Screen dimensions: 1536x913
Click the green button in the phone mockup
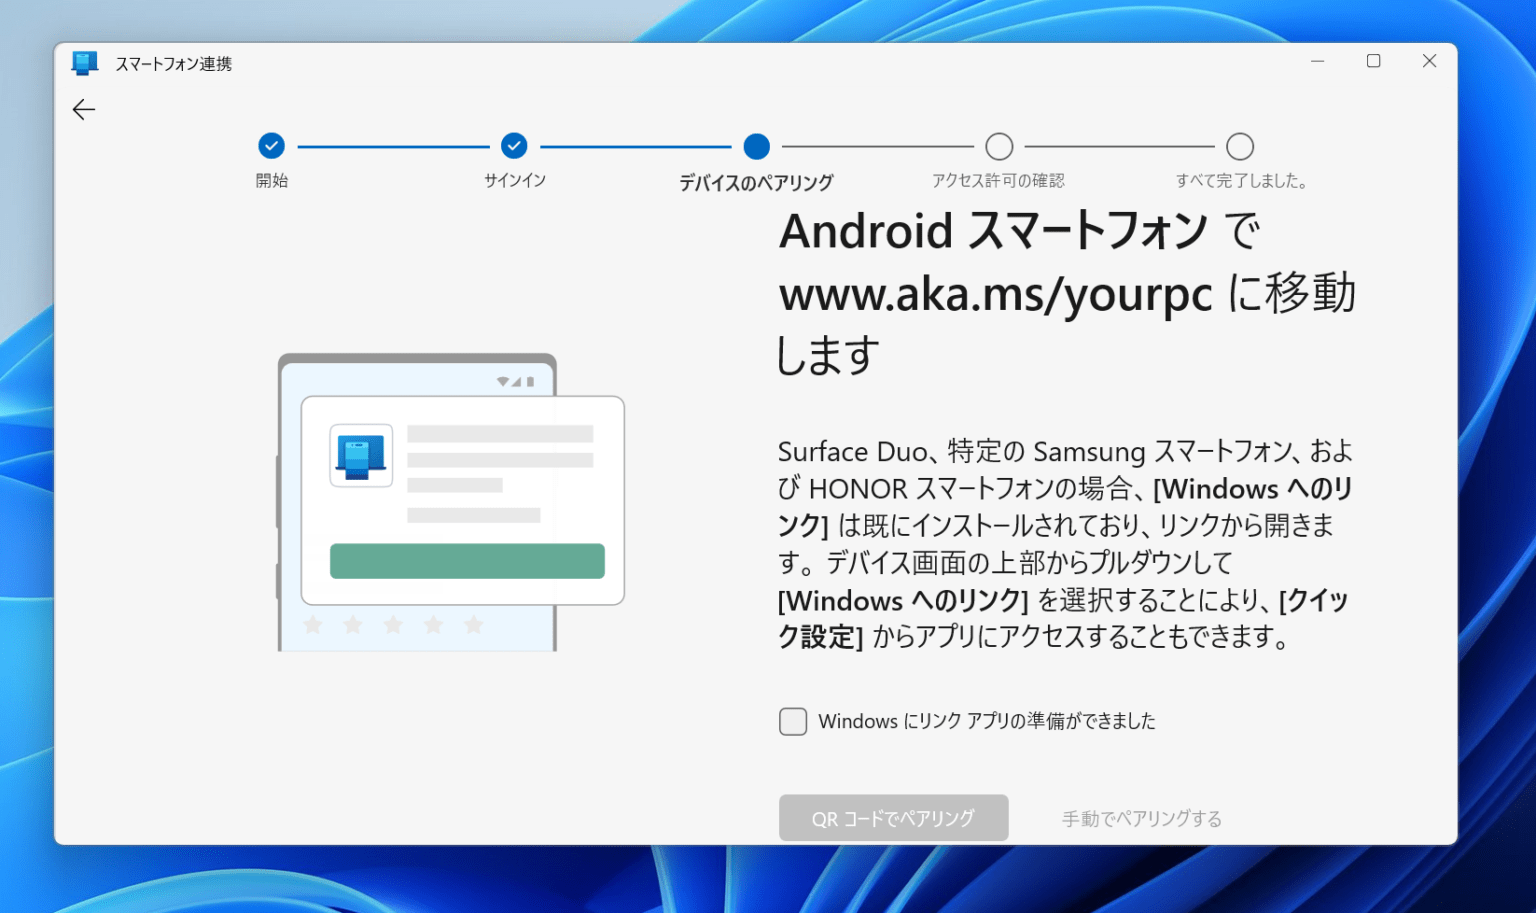pos(467,561)
